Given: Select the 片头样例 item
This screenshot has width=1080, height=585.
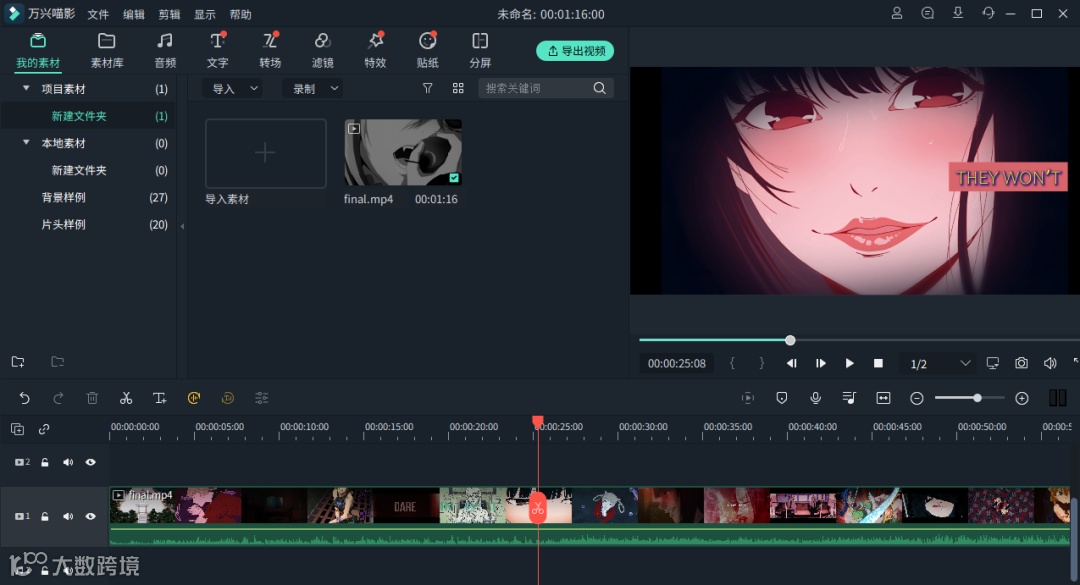Looking at the screenshot, I should tap(63, 225).
